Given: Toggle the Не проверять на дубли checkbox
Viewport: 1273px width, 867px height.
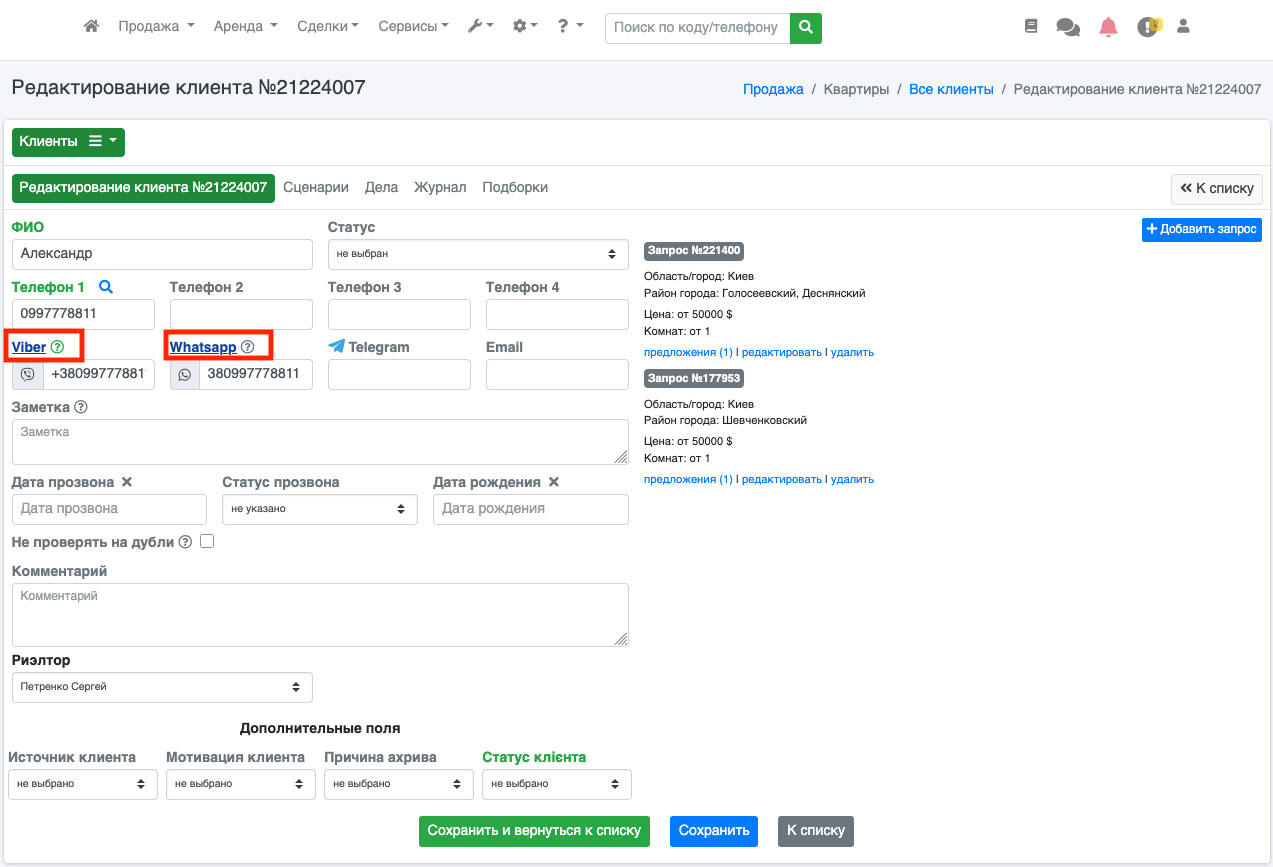Looking at the screenshot, I should tap(207, 541).
